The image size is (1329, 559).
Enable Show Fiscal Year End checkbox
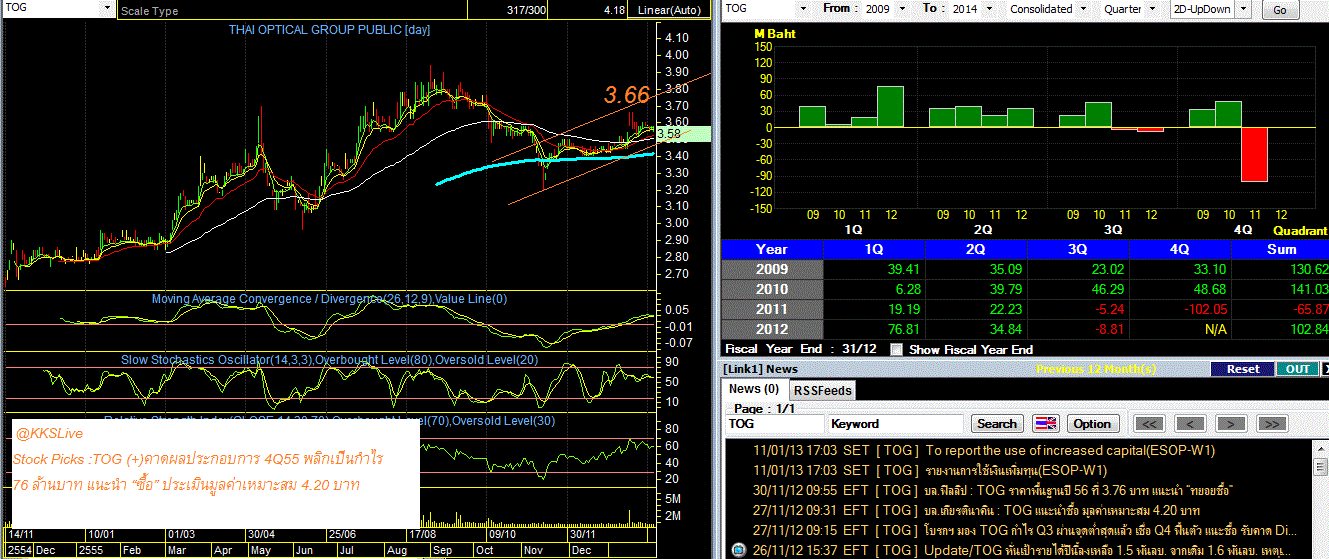(897, 350)
